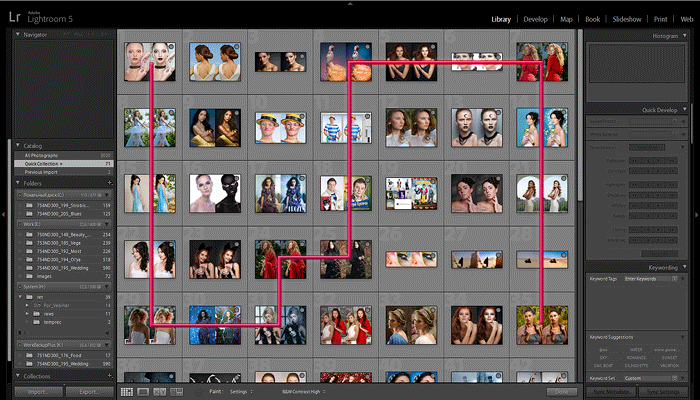
Task: Open the Saved Preset dropdown
Action: [x=654, y=121]
